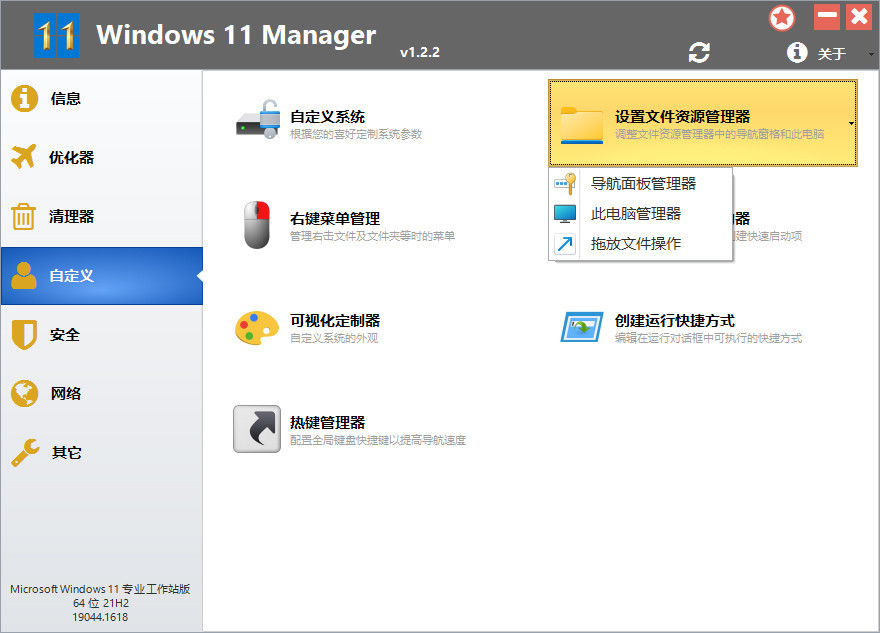Open the 关于 about link
Image resolution: width=880 pixels, height=633 pixels.
(x=832, y=54)
